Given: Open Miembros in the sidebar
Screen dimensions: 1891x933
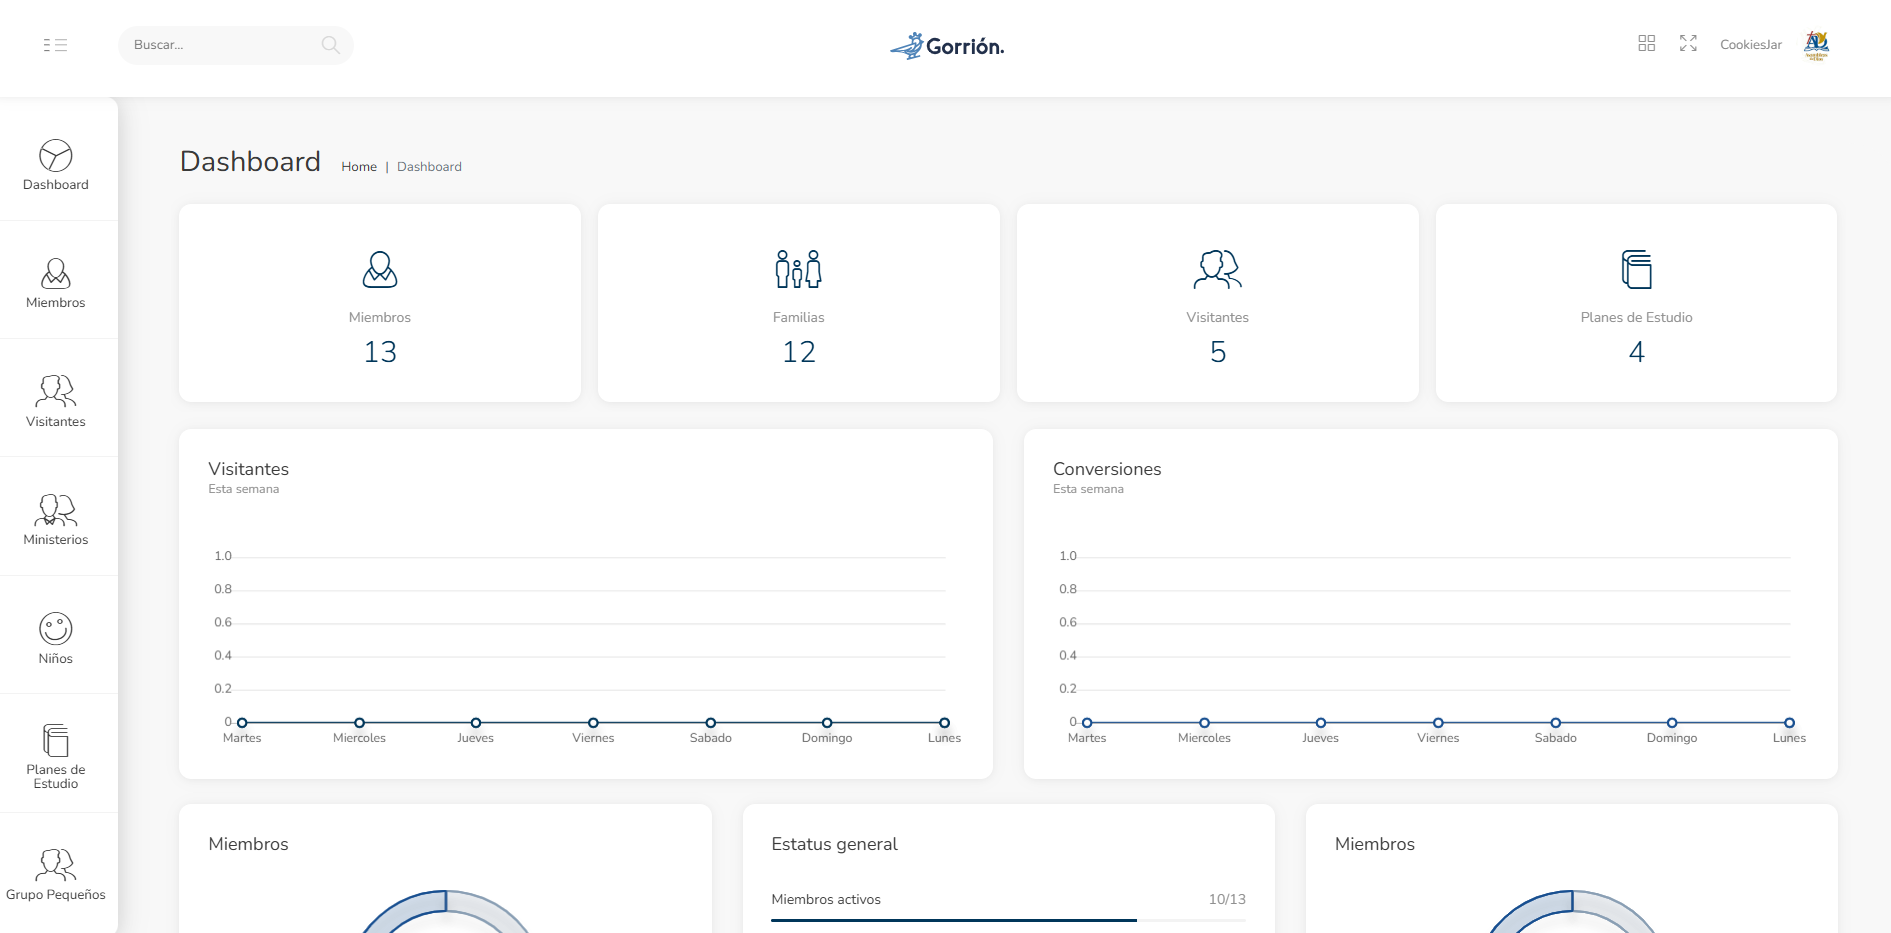Looking at the screenshot, I should (56, 283).
